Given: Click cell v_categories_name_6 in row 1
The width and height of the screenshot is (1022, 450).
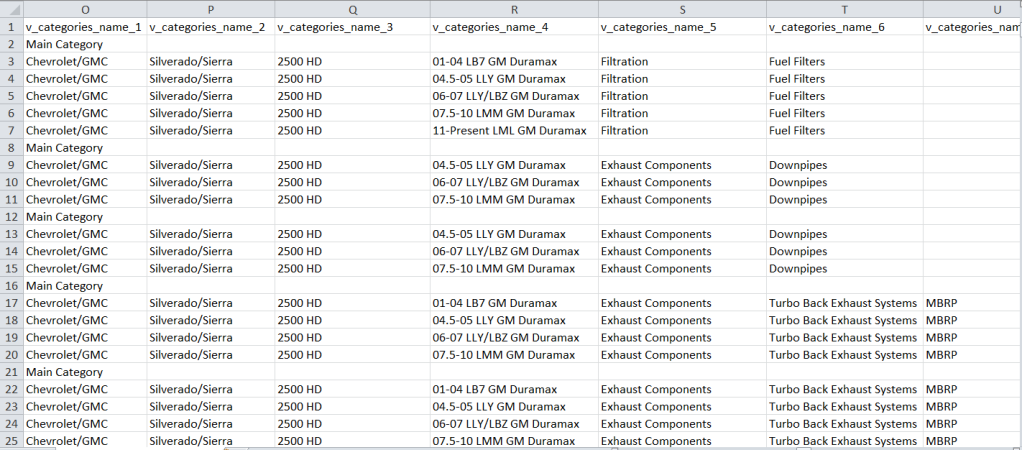Looking at the screenshot, I should [x=845, y=27].
